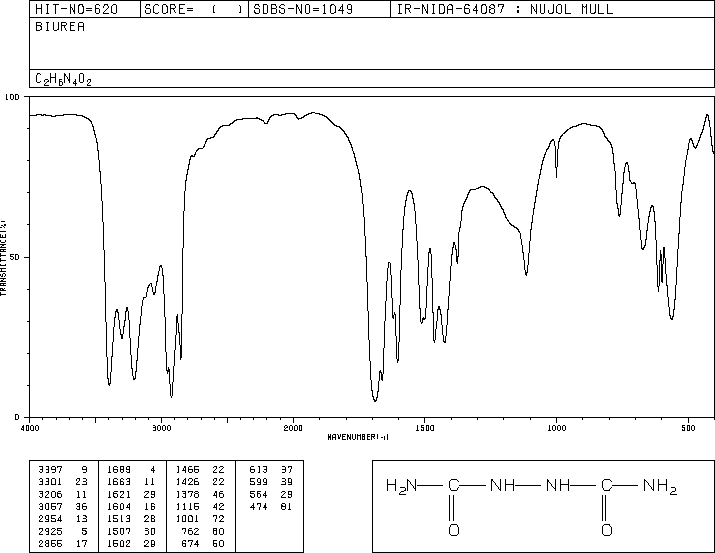Click the IR-NIDA-64087 : NUJOL MULL label
The width and height of the screenshot is (715, 553).
(x=505, y=9)
